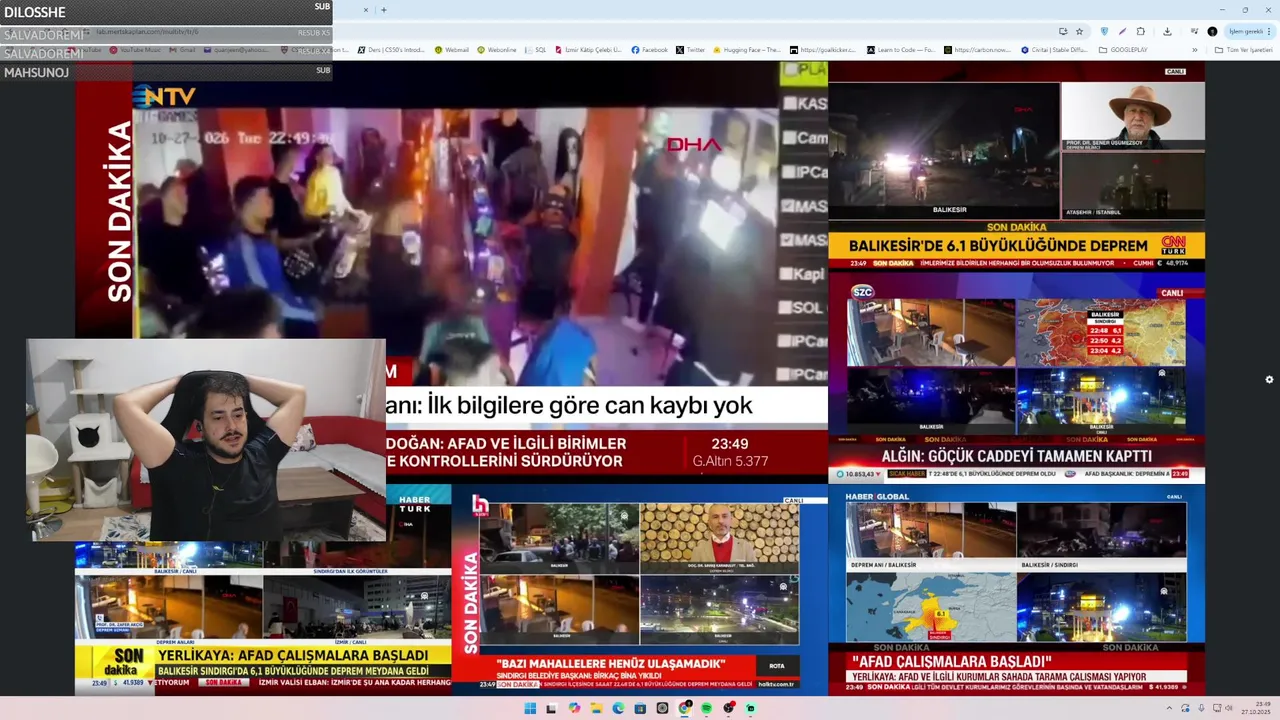Select the Halk TV live stream tile
This screenshot has width=1280, height=720.
pyautogui.click(x=640, y=590)
